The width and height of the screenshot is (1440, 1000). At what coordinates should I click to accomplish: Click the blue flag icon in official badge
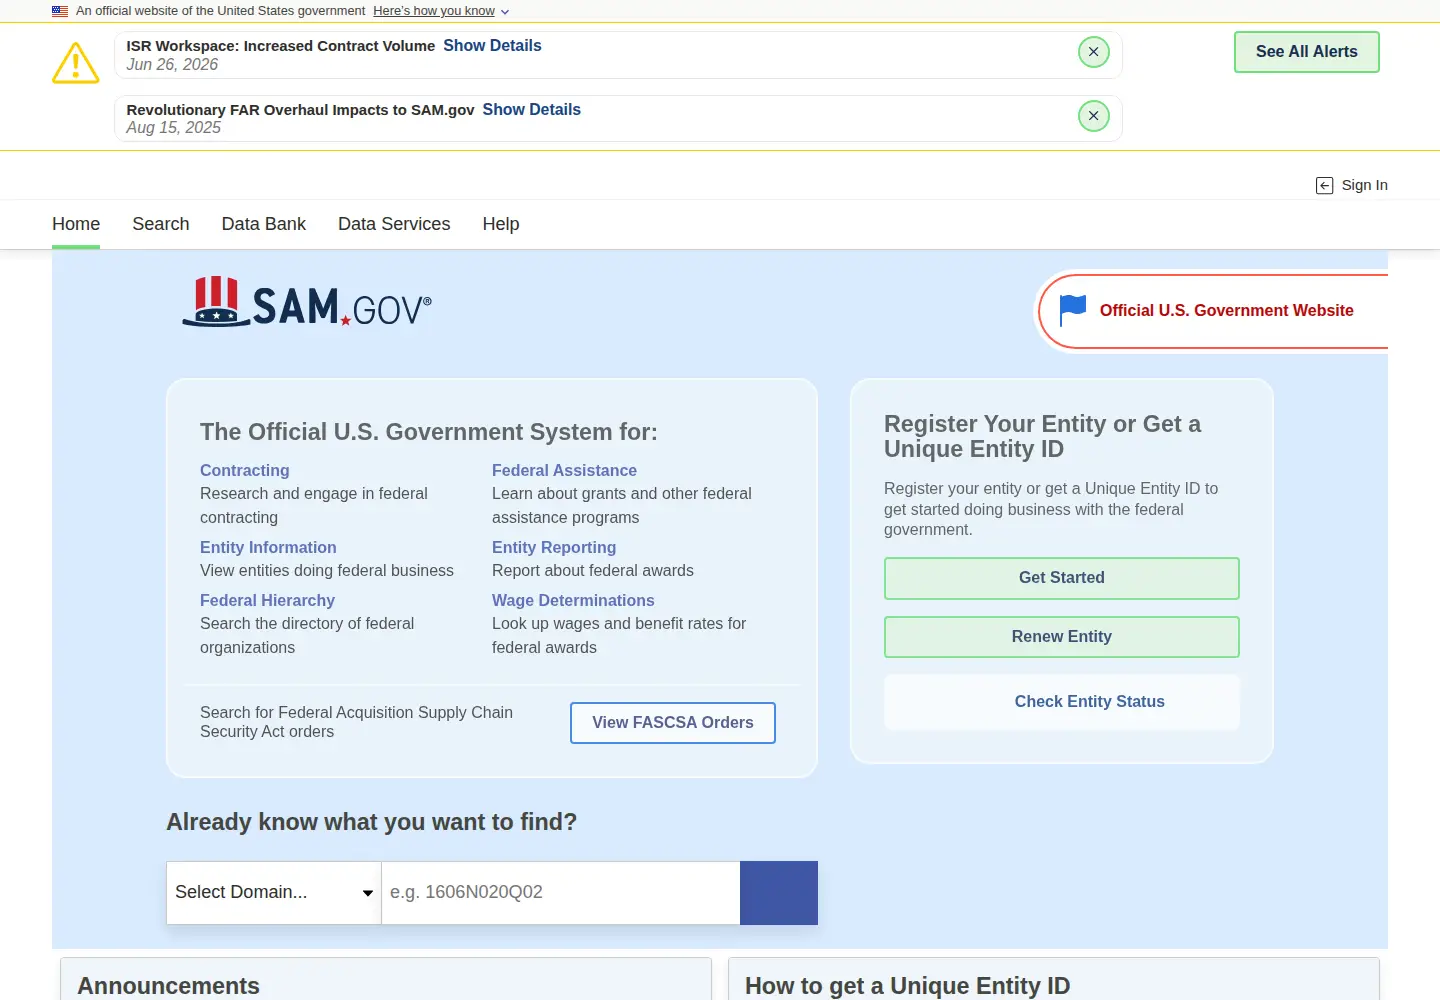pos(1072,310)
